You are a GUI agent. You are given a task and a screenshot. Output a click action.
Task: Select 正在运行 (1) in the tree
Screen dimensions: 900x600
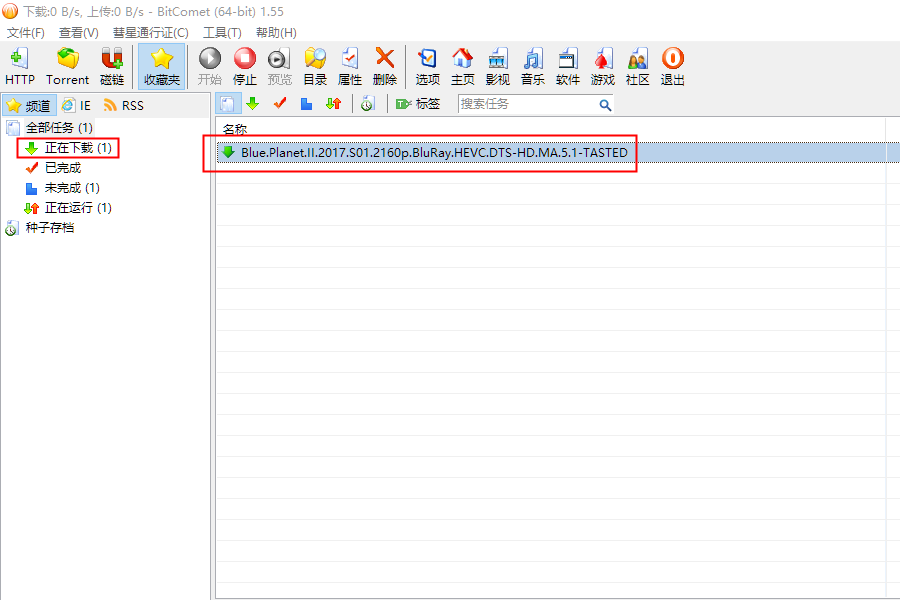[68, 208]
